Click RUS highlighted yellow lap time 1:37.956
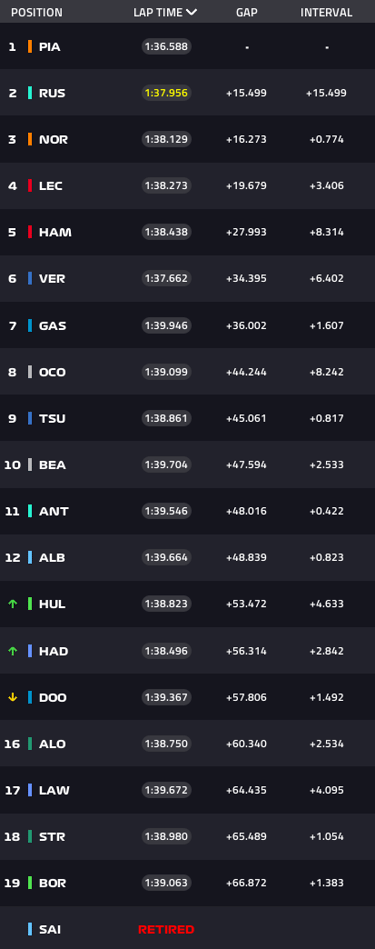Image resolution: width=375 pixels, height=949 pixels. pos(166,93)
